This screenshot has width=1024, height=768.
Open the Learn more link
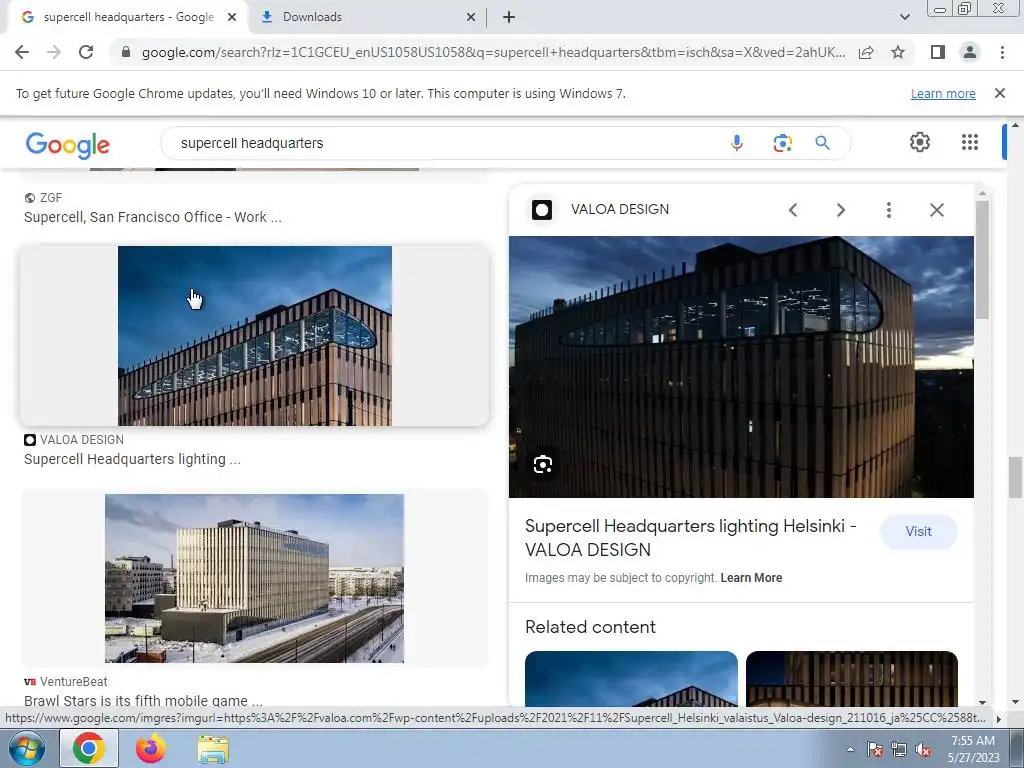tap(943, 93)
